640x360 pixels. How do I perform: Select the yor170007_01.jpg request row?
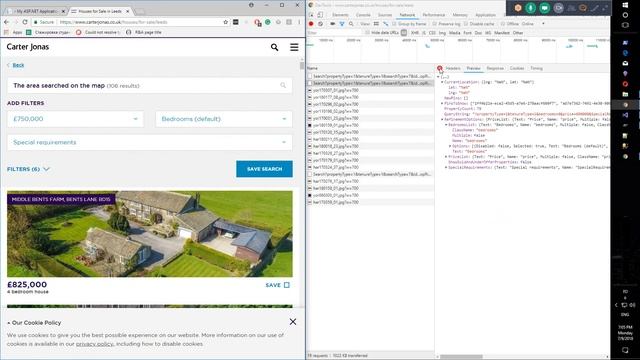point(370,90)
